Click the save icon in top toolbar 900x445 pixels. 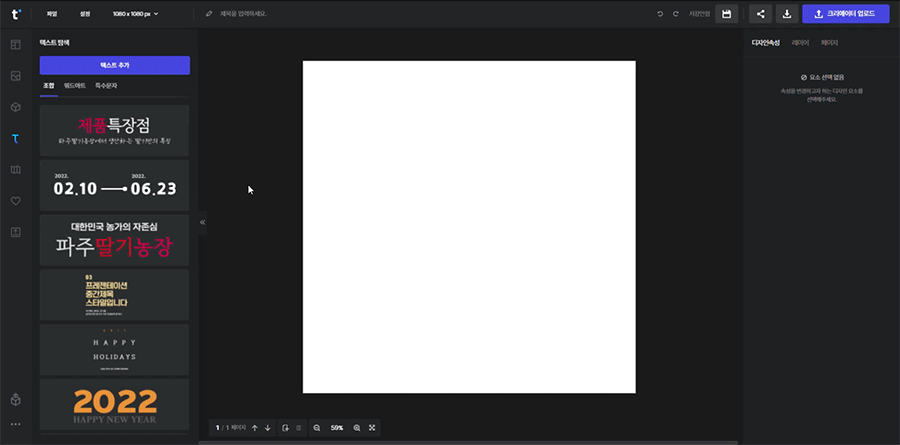(x=727, y=14)
